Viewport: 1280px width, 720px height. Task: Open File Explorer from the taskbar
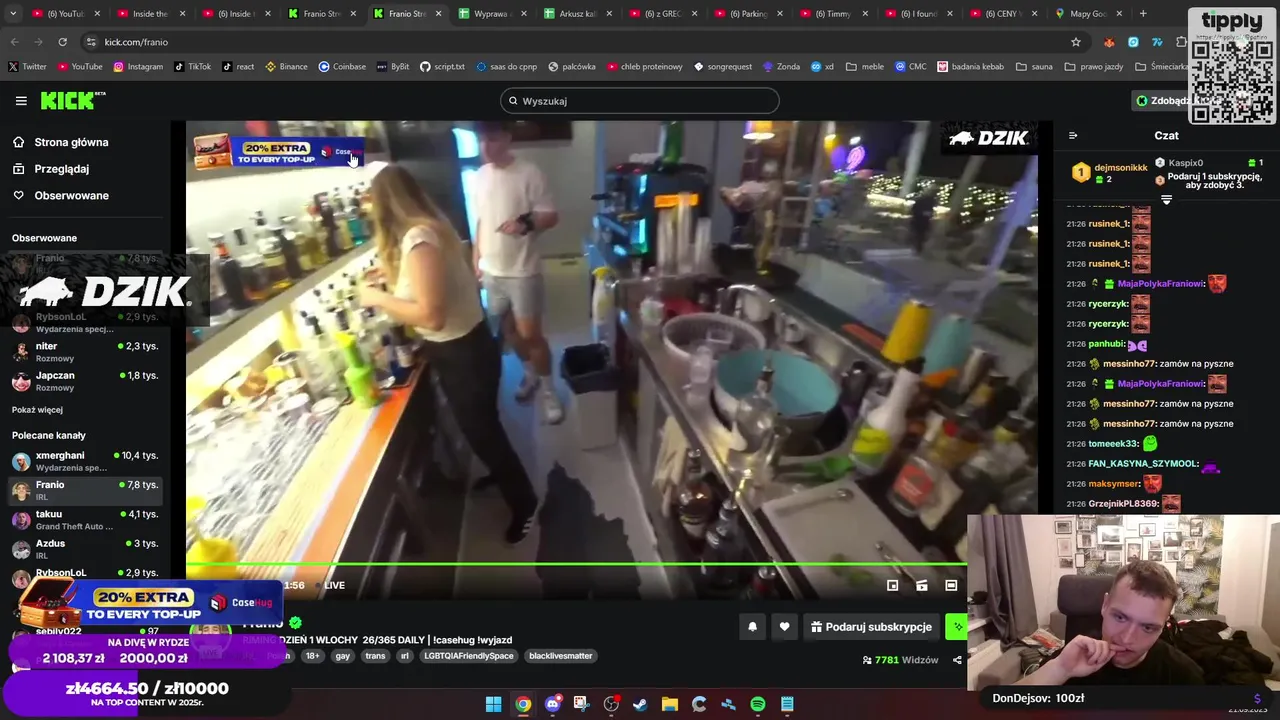point(670,704)
